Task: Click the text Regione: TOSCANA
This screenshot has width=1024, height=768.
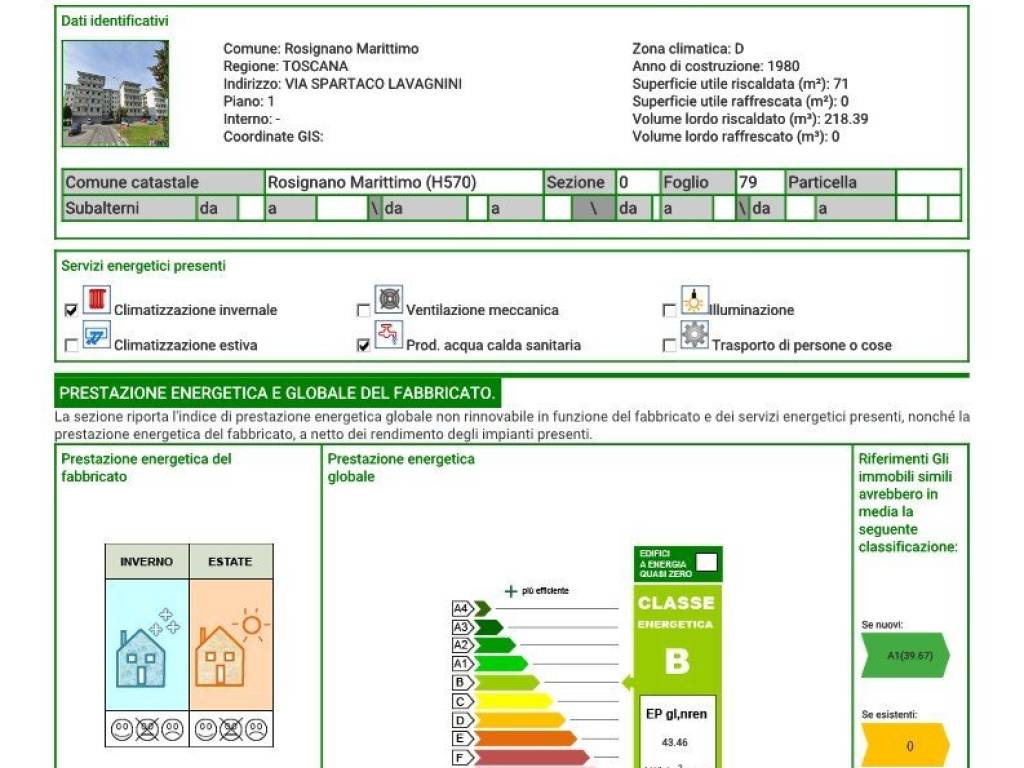Action: pyautogui.click(x=285, y=66)
